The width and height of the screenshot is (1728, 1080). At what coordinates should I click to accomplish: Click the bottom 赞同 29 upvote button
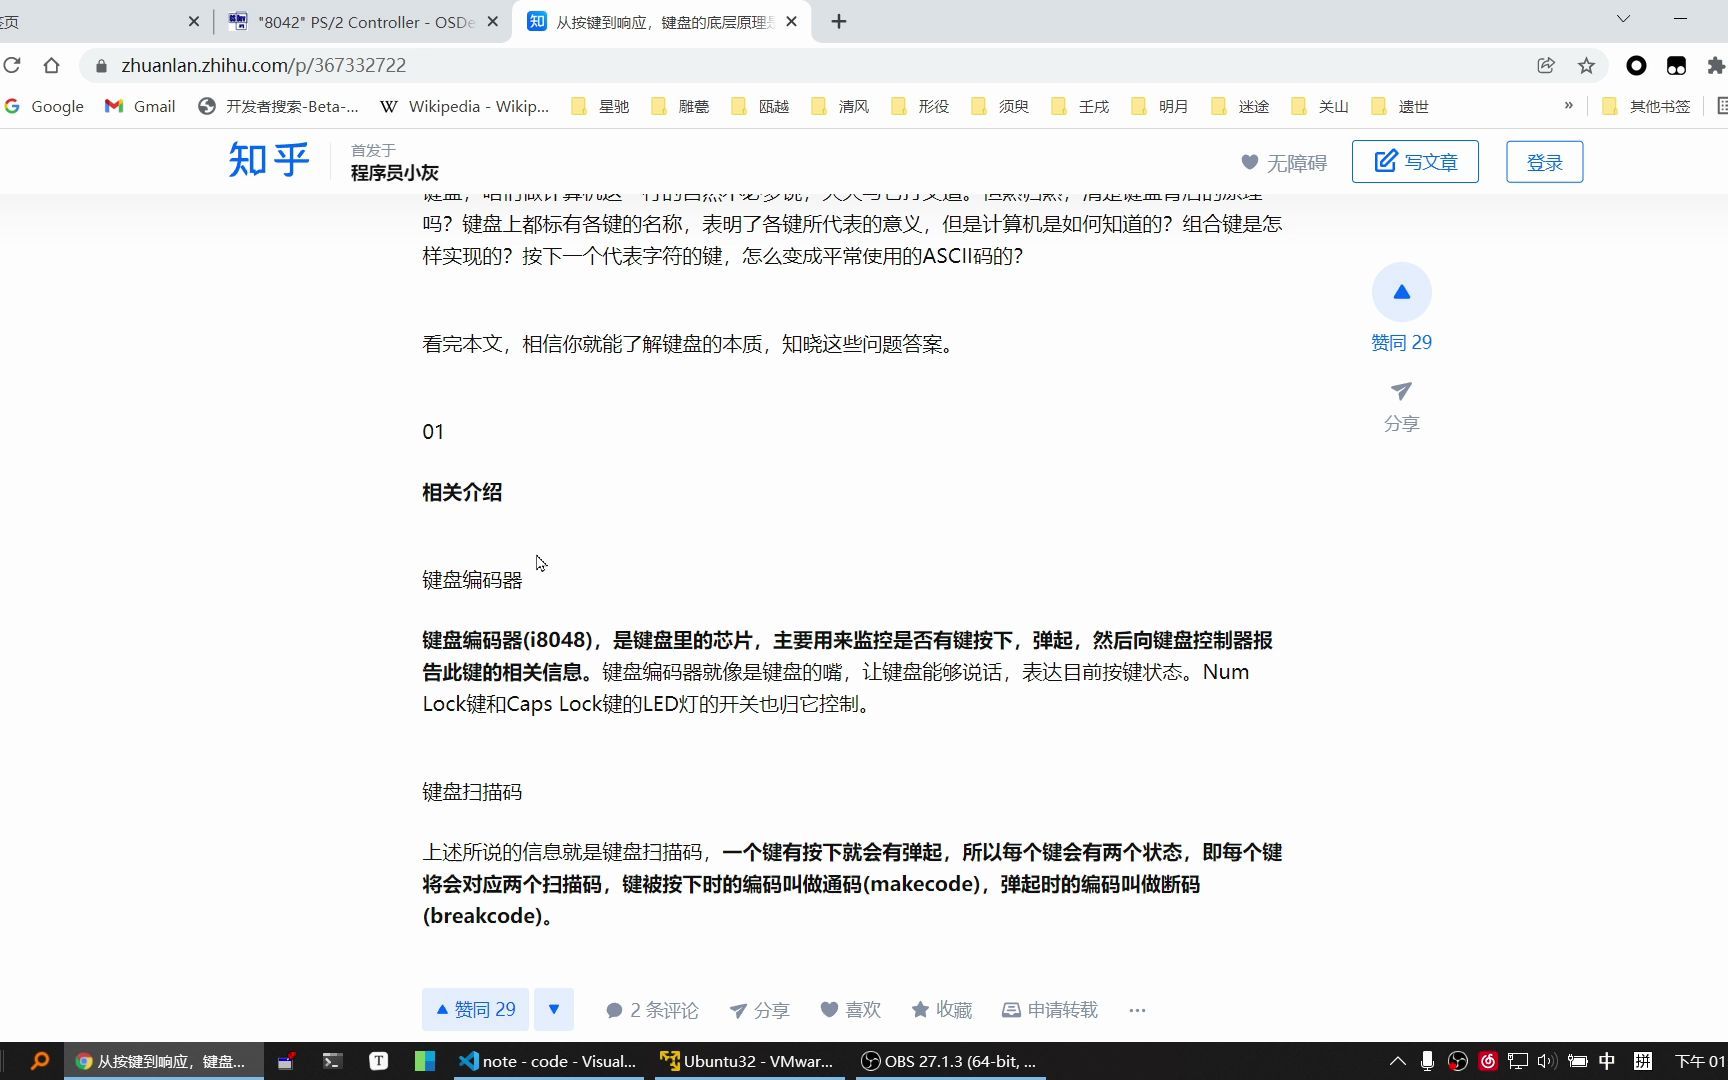(475, 1010)
